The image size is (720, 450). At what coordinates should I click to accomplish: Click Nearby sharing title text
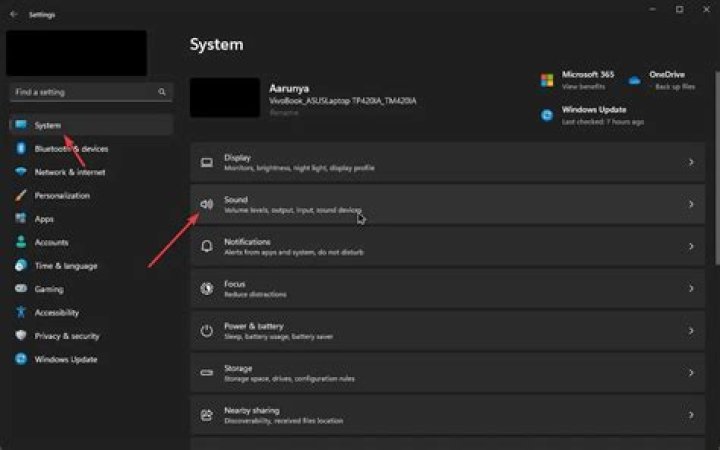click(x=252, y=411)
